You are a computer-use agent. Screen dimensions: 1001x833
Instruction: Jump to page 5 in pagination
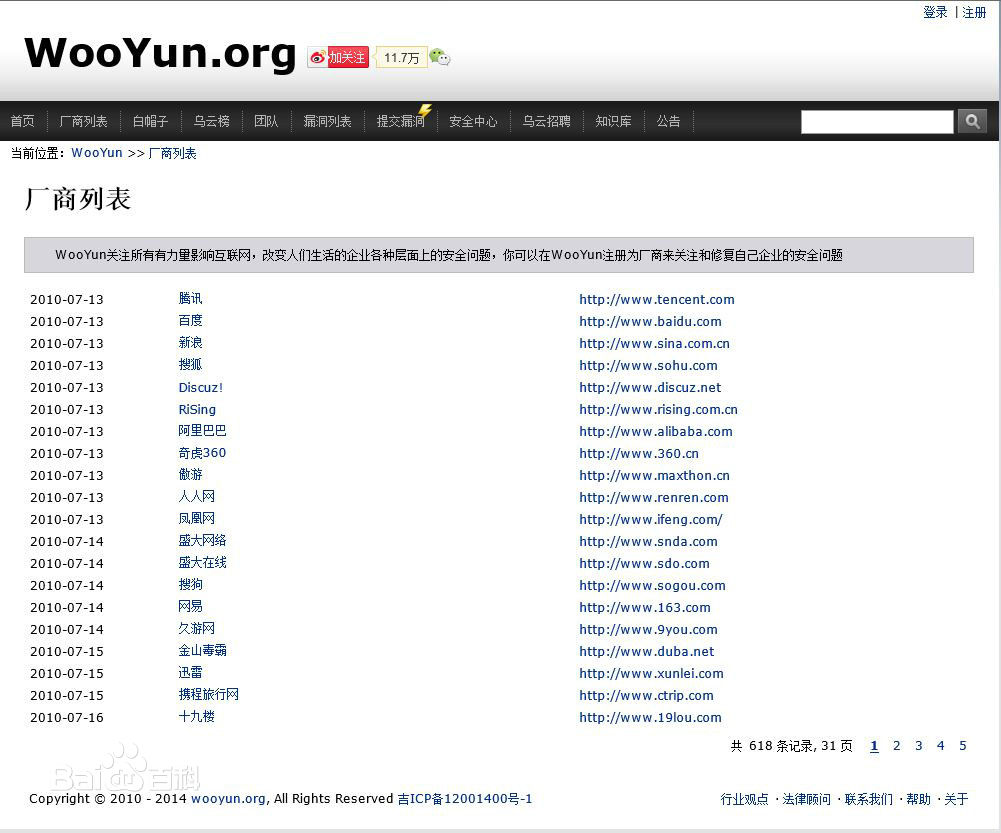click(x=962, y=746)
